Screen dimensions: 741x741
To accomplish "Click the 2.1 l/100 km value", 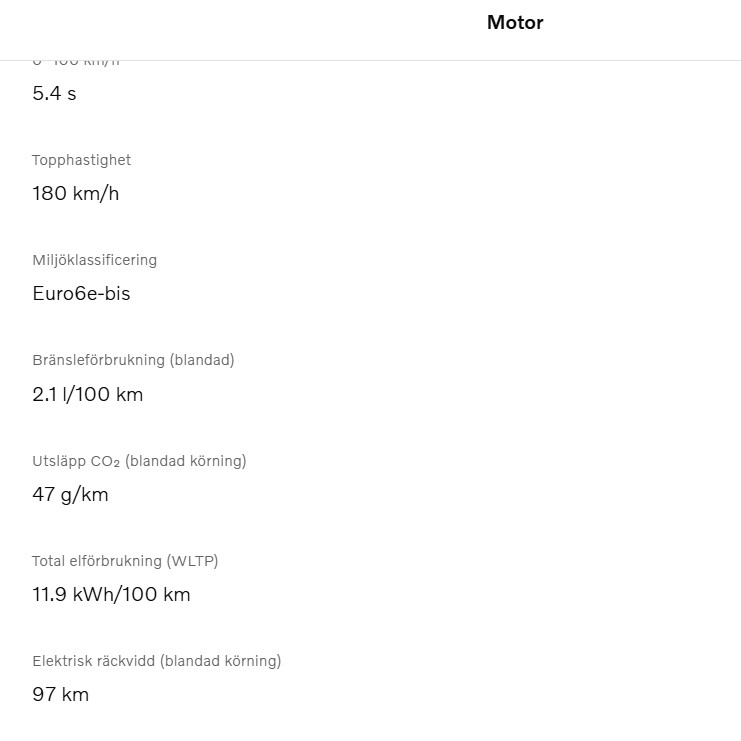I will click(87, 394).
